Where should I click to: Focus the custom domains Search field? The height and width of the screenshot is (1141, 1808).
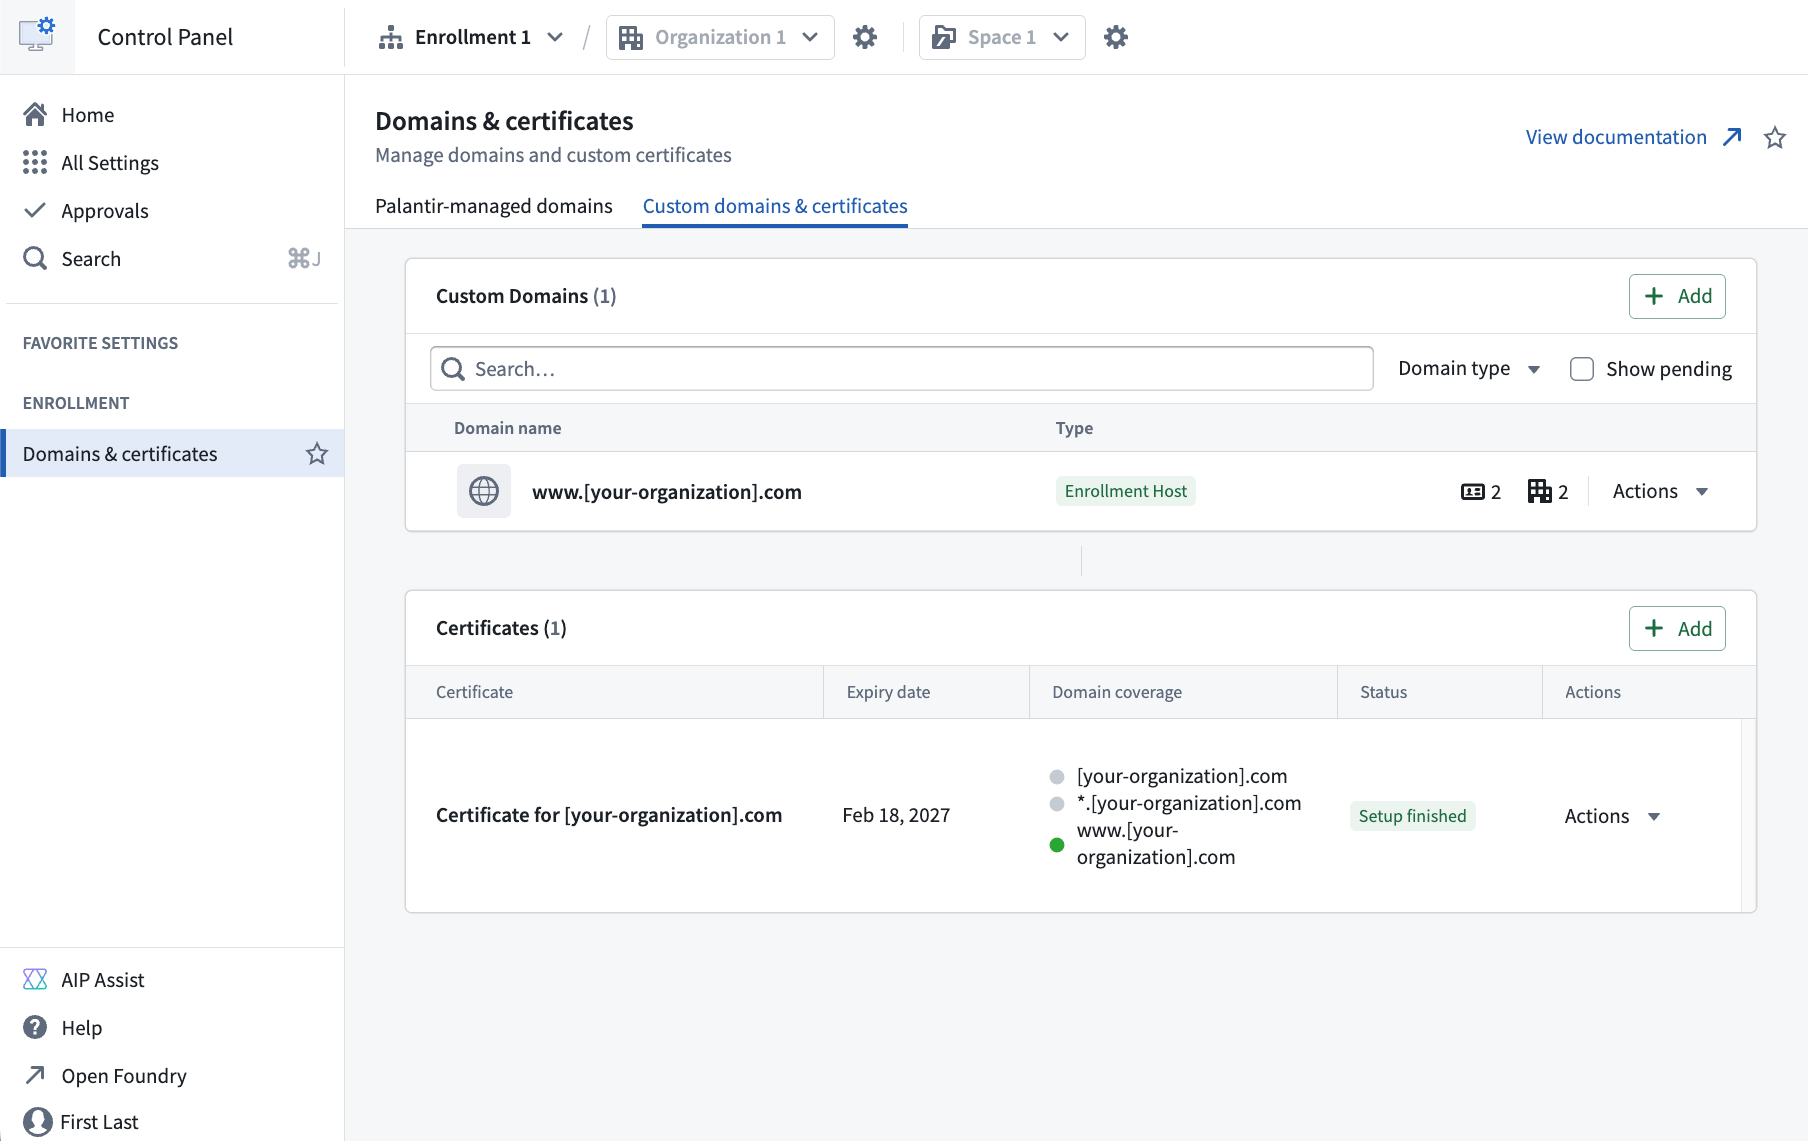tap(901, 369)
